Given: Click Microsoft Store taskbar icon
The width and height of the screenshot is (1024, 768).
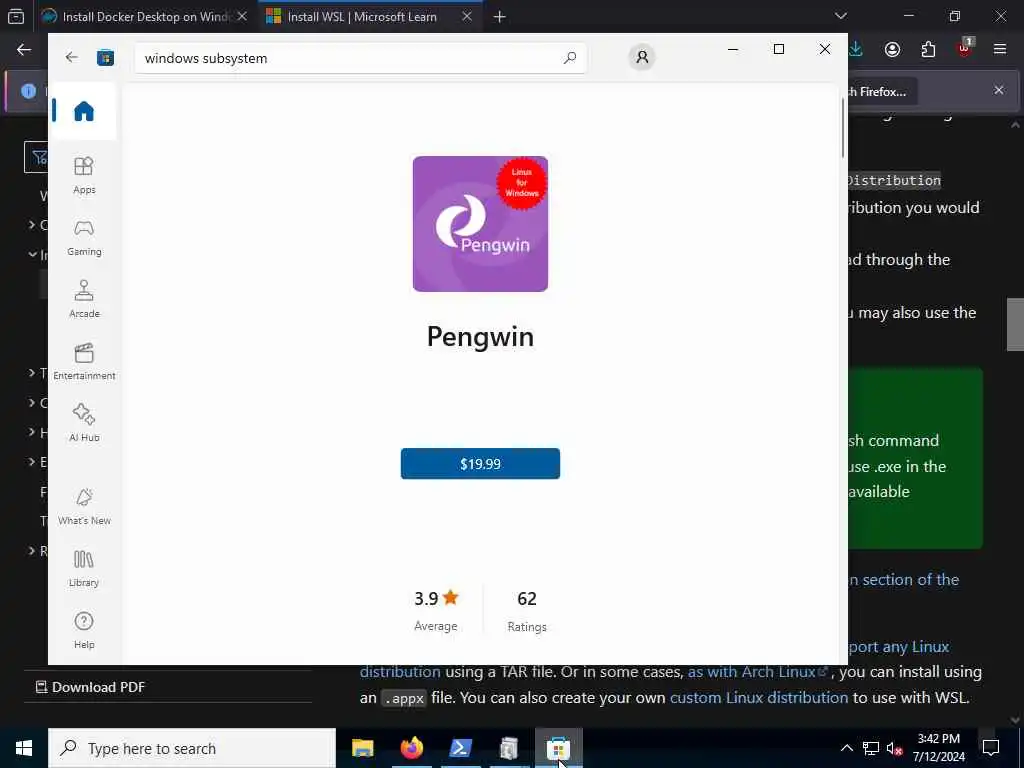Looking at the screenshot, I should pyautogui.click(x=558, y=748).
